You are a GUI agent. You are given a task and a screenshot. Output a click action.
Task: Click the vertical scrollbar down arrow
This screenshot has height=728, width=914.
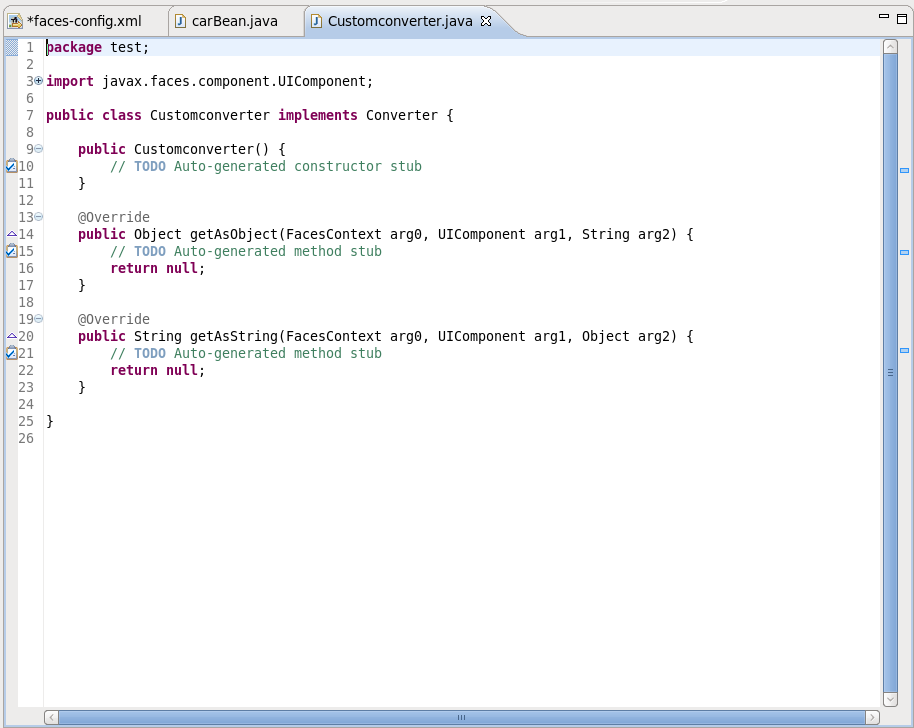[x=890, y=699]
